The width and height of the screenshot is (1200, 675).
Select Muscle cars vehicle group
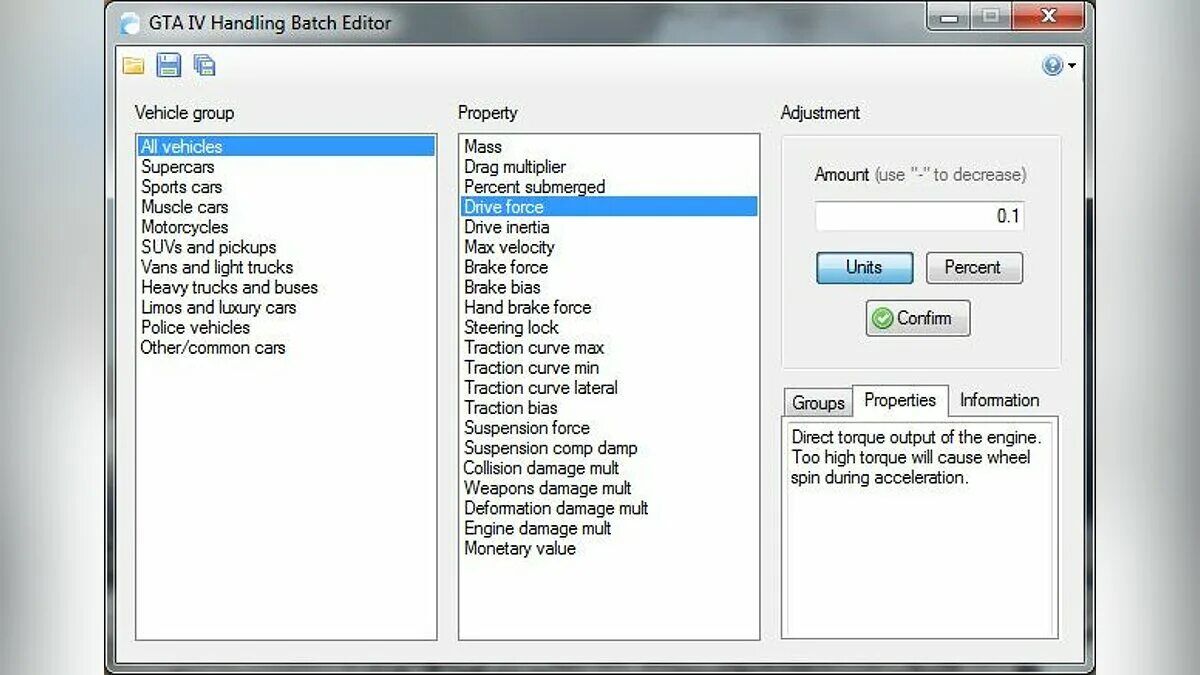coord(286,207)
